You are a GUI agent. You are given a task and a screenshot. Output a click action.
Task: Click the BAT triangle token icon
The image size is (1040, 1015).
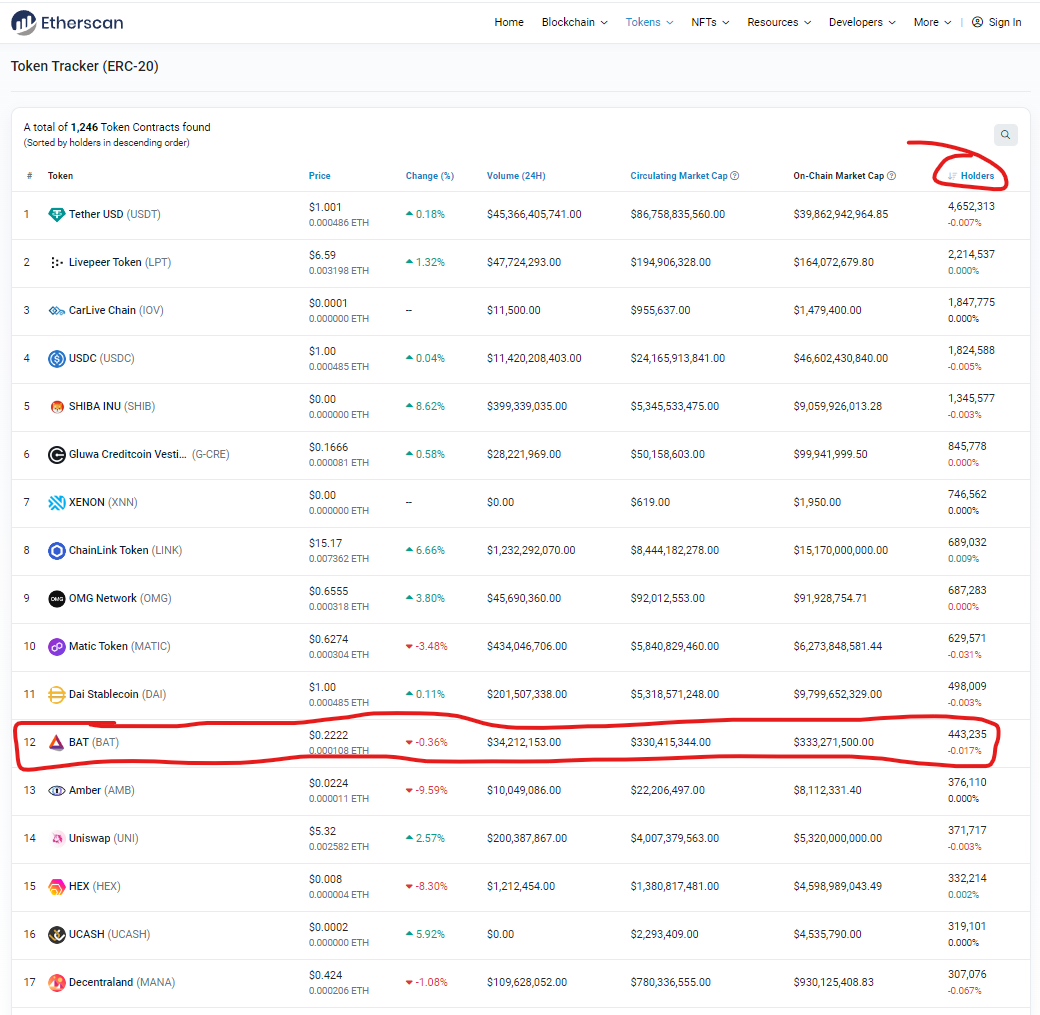coord(57,742)
